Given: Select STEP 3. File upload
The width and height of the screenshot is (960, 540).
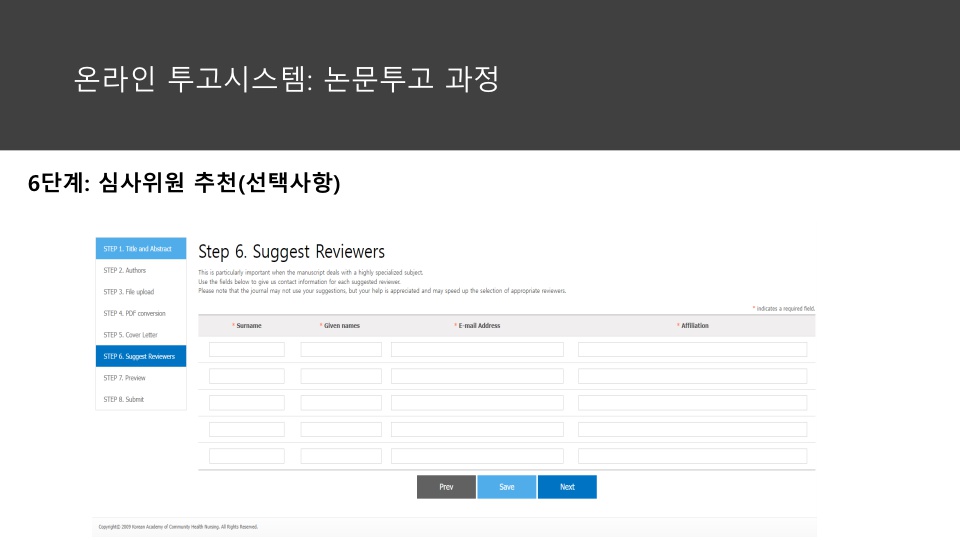Looking at the screenshot, I should tap(140, 292).
